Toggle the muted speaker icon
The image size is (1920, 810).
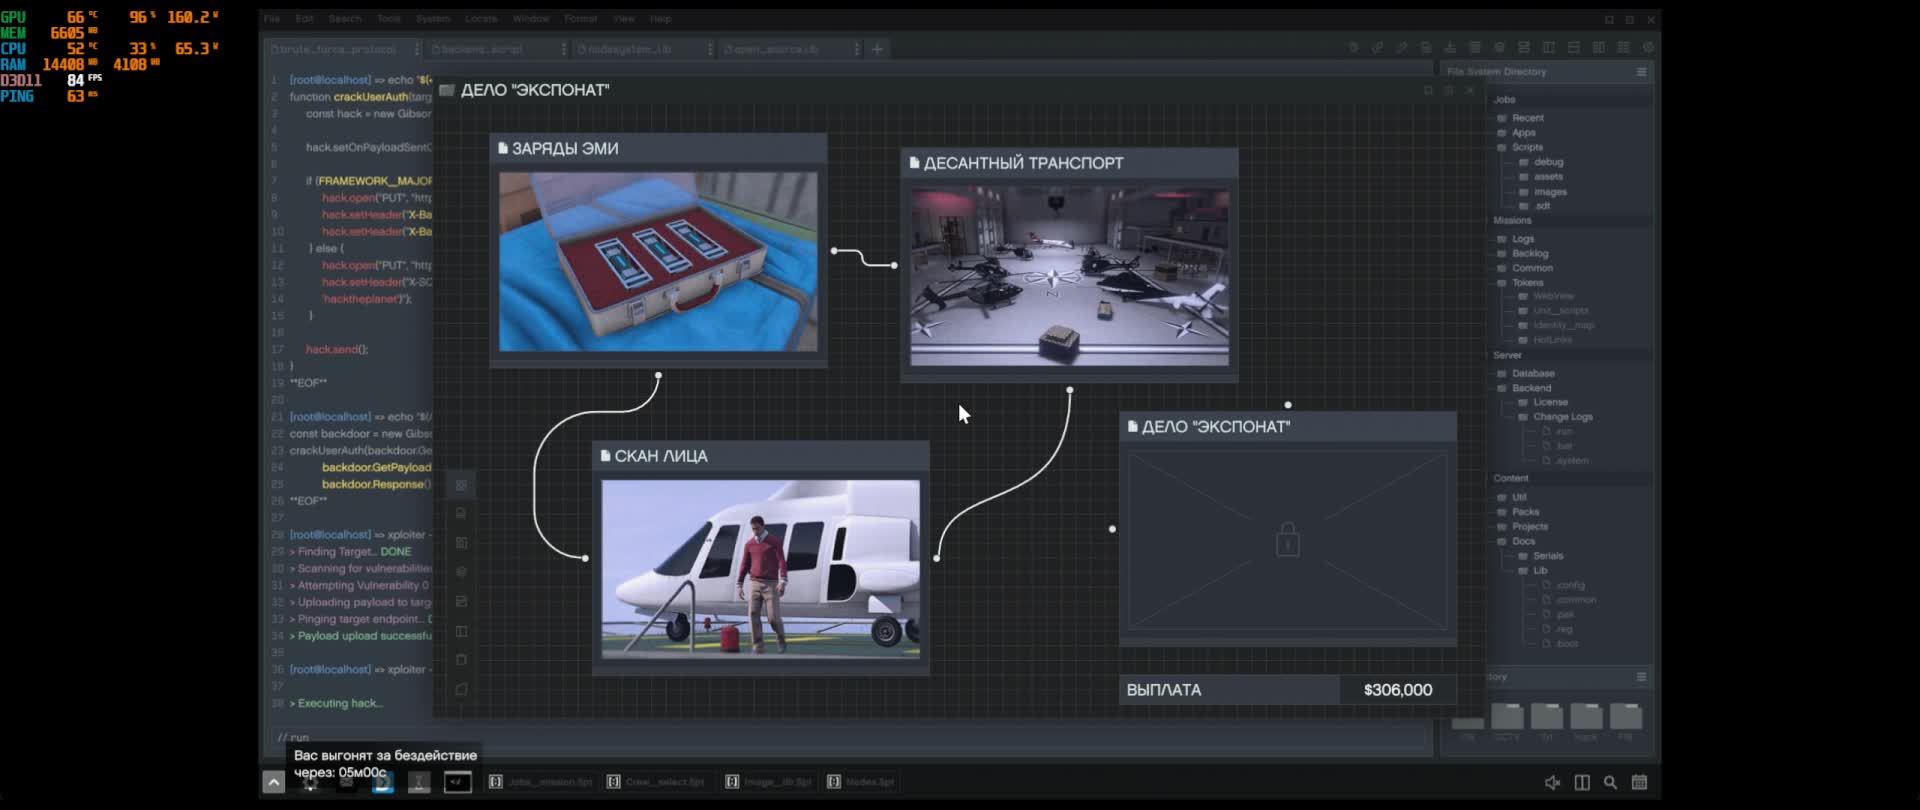tap(1552, 783)
